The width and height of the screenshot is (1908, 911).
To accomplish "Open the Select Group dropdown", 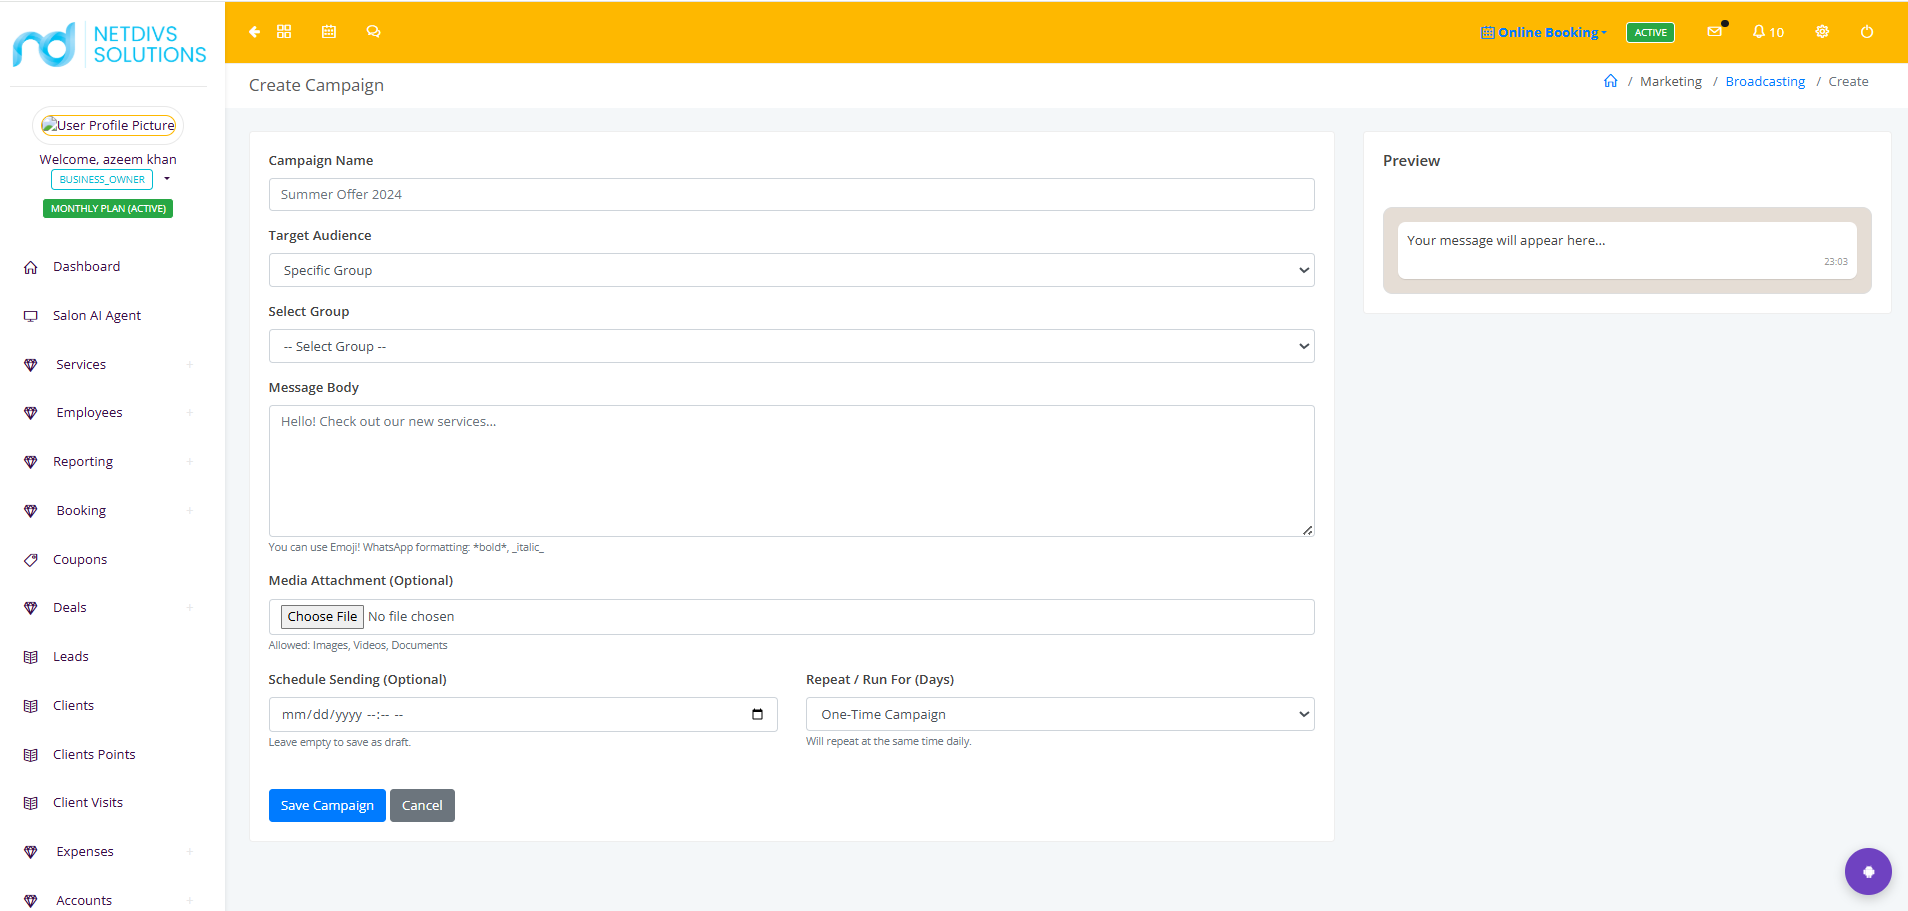I will pos(791,346).
